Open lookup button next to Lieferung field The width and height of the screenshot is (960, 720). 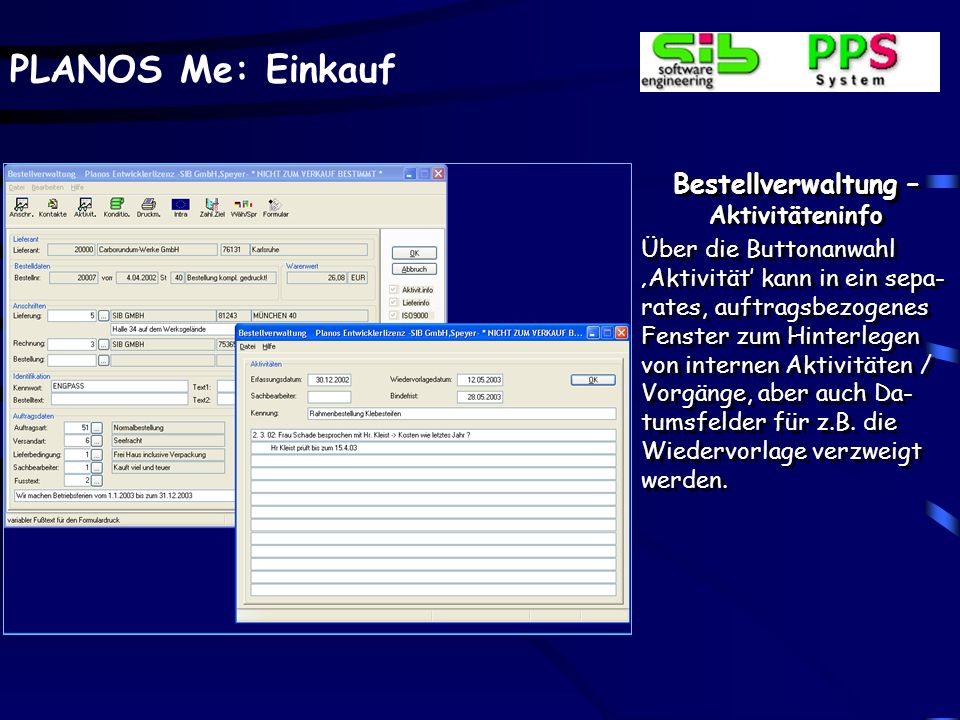click(x=103, y=316)
